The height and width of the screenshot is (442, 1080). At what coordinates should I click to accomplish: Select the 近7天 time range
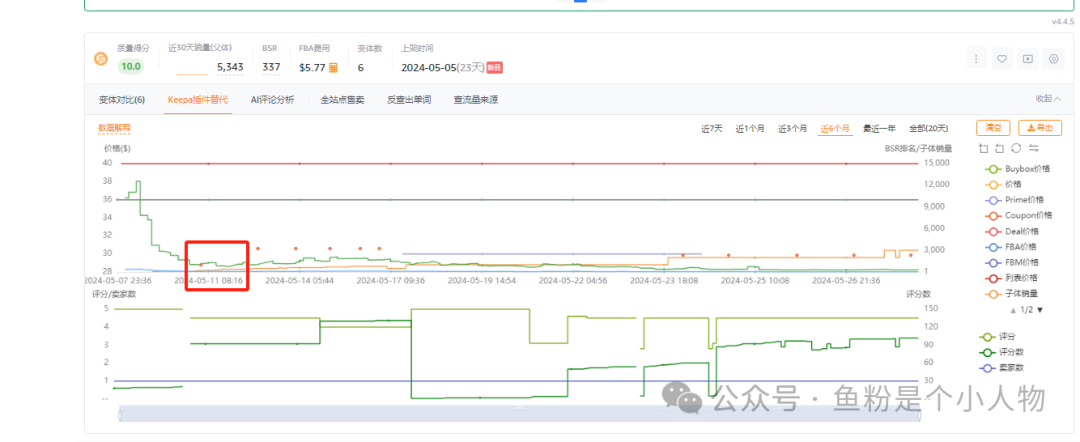712,128
